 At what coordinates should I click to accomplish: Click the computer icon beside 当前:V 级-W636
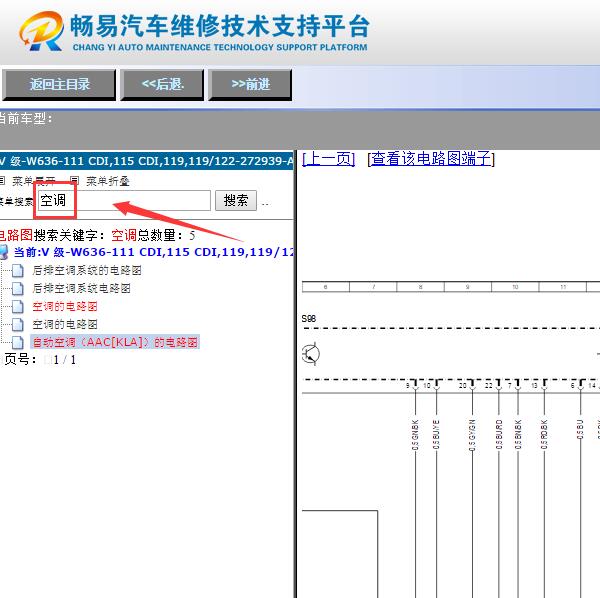(4, 252)
